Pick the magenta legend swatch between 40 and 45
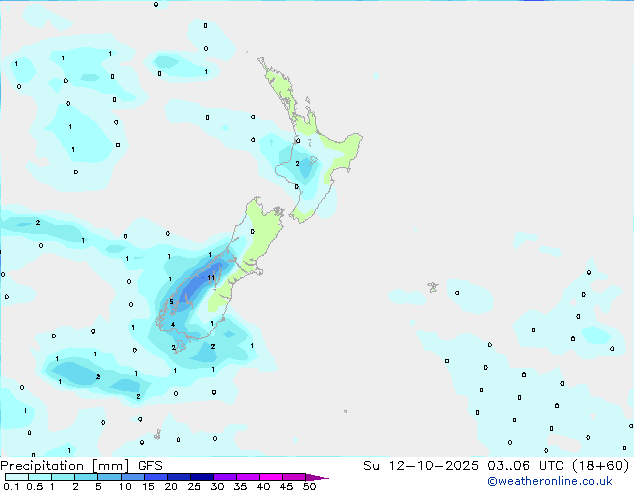The width and height of the screenshot is (634, 490). coord(271,477)
